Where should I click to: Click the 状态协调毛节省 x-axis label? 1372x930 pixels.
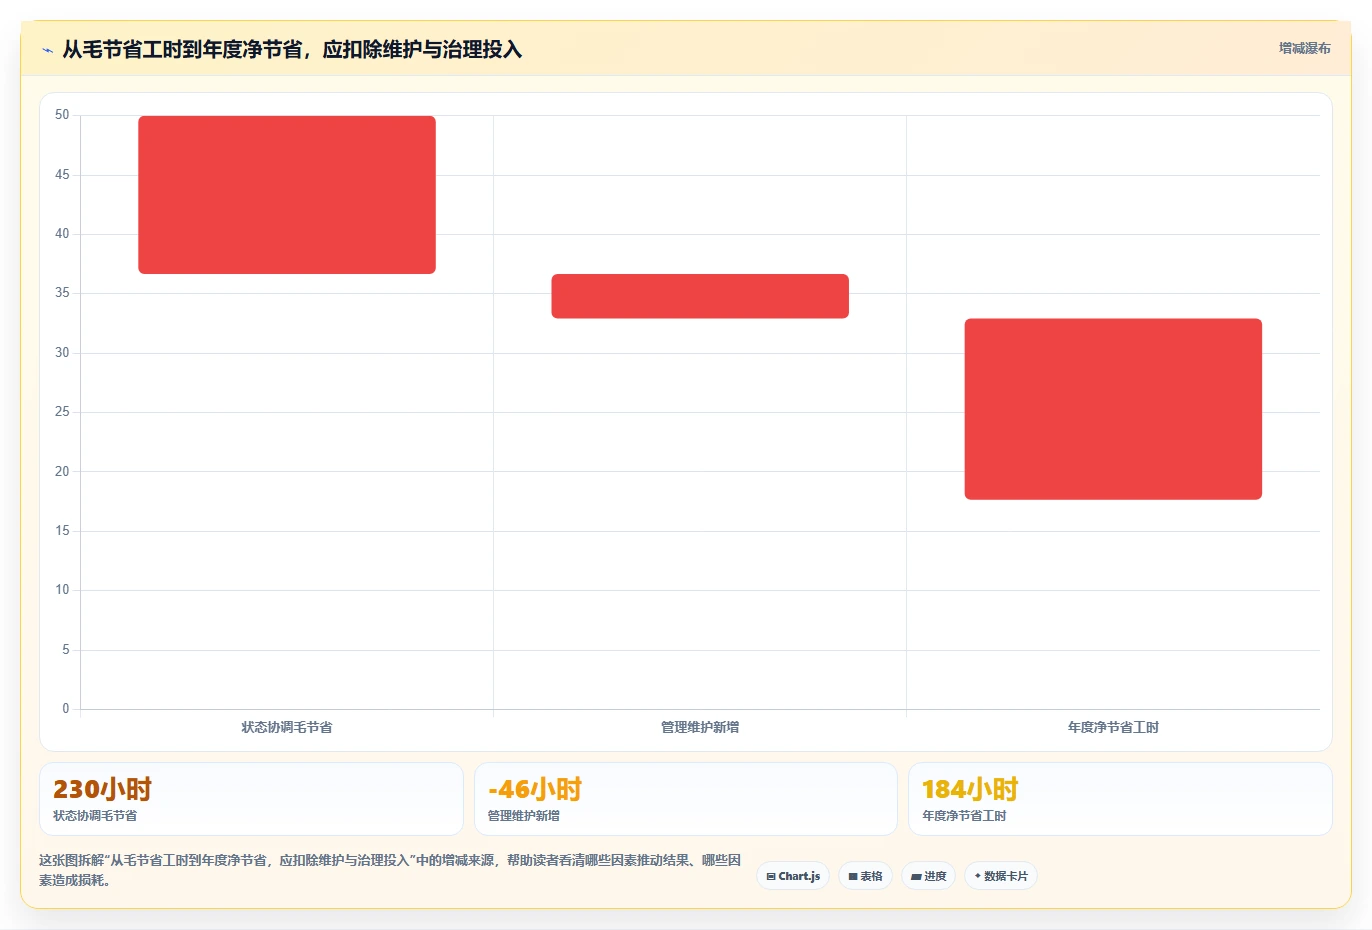pyautogui.click(x=287, y=727)
